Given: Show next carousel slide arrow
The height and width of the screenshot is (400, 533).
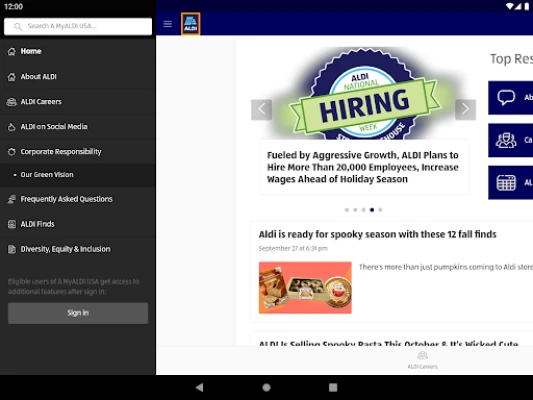Looking at the screenshot, I should [465, 109].
